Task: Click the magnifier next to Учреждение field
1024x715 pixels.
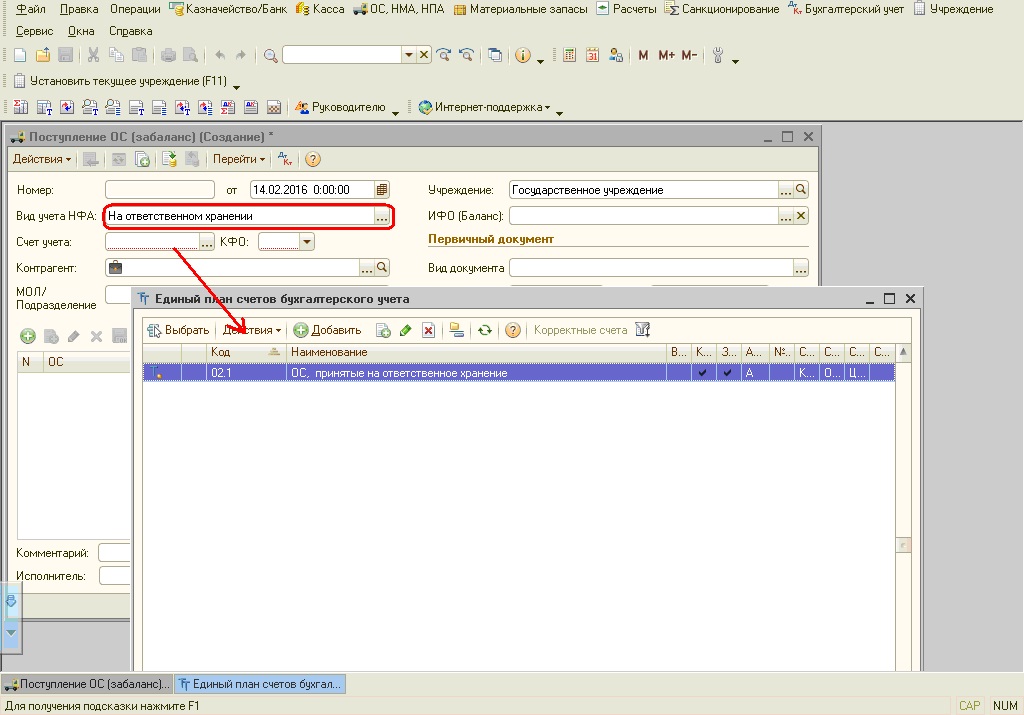Action: coord(801,190)
